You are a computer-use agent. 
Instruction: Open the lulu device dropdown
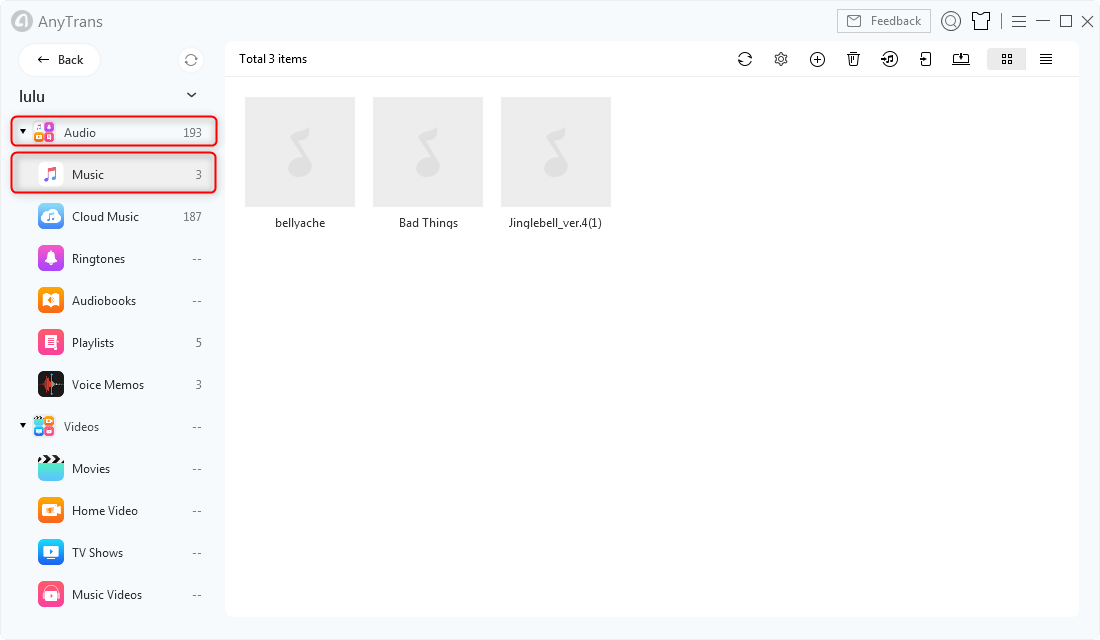tap(192, 95)
